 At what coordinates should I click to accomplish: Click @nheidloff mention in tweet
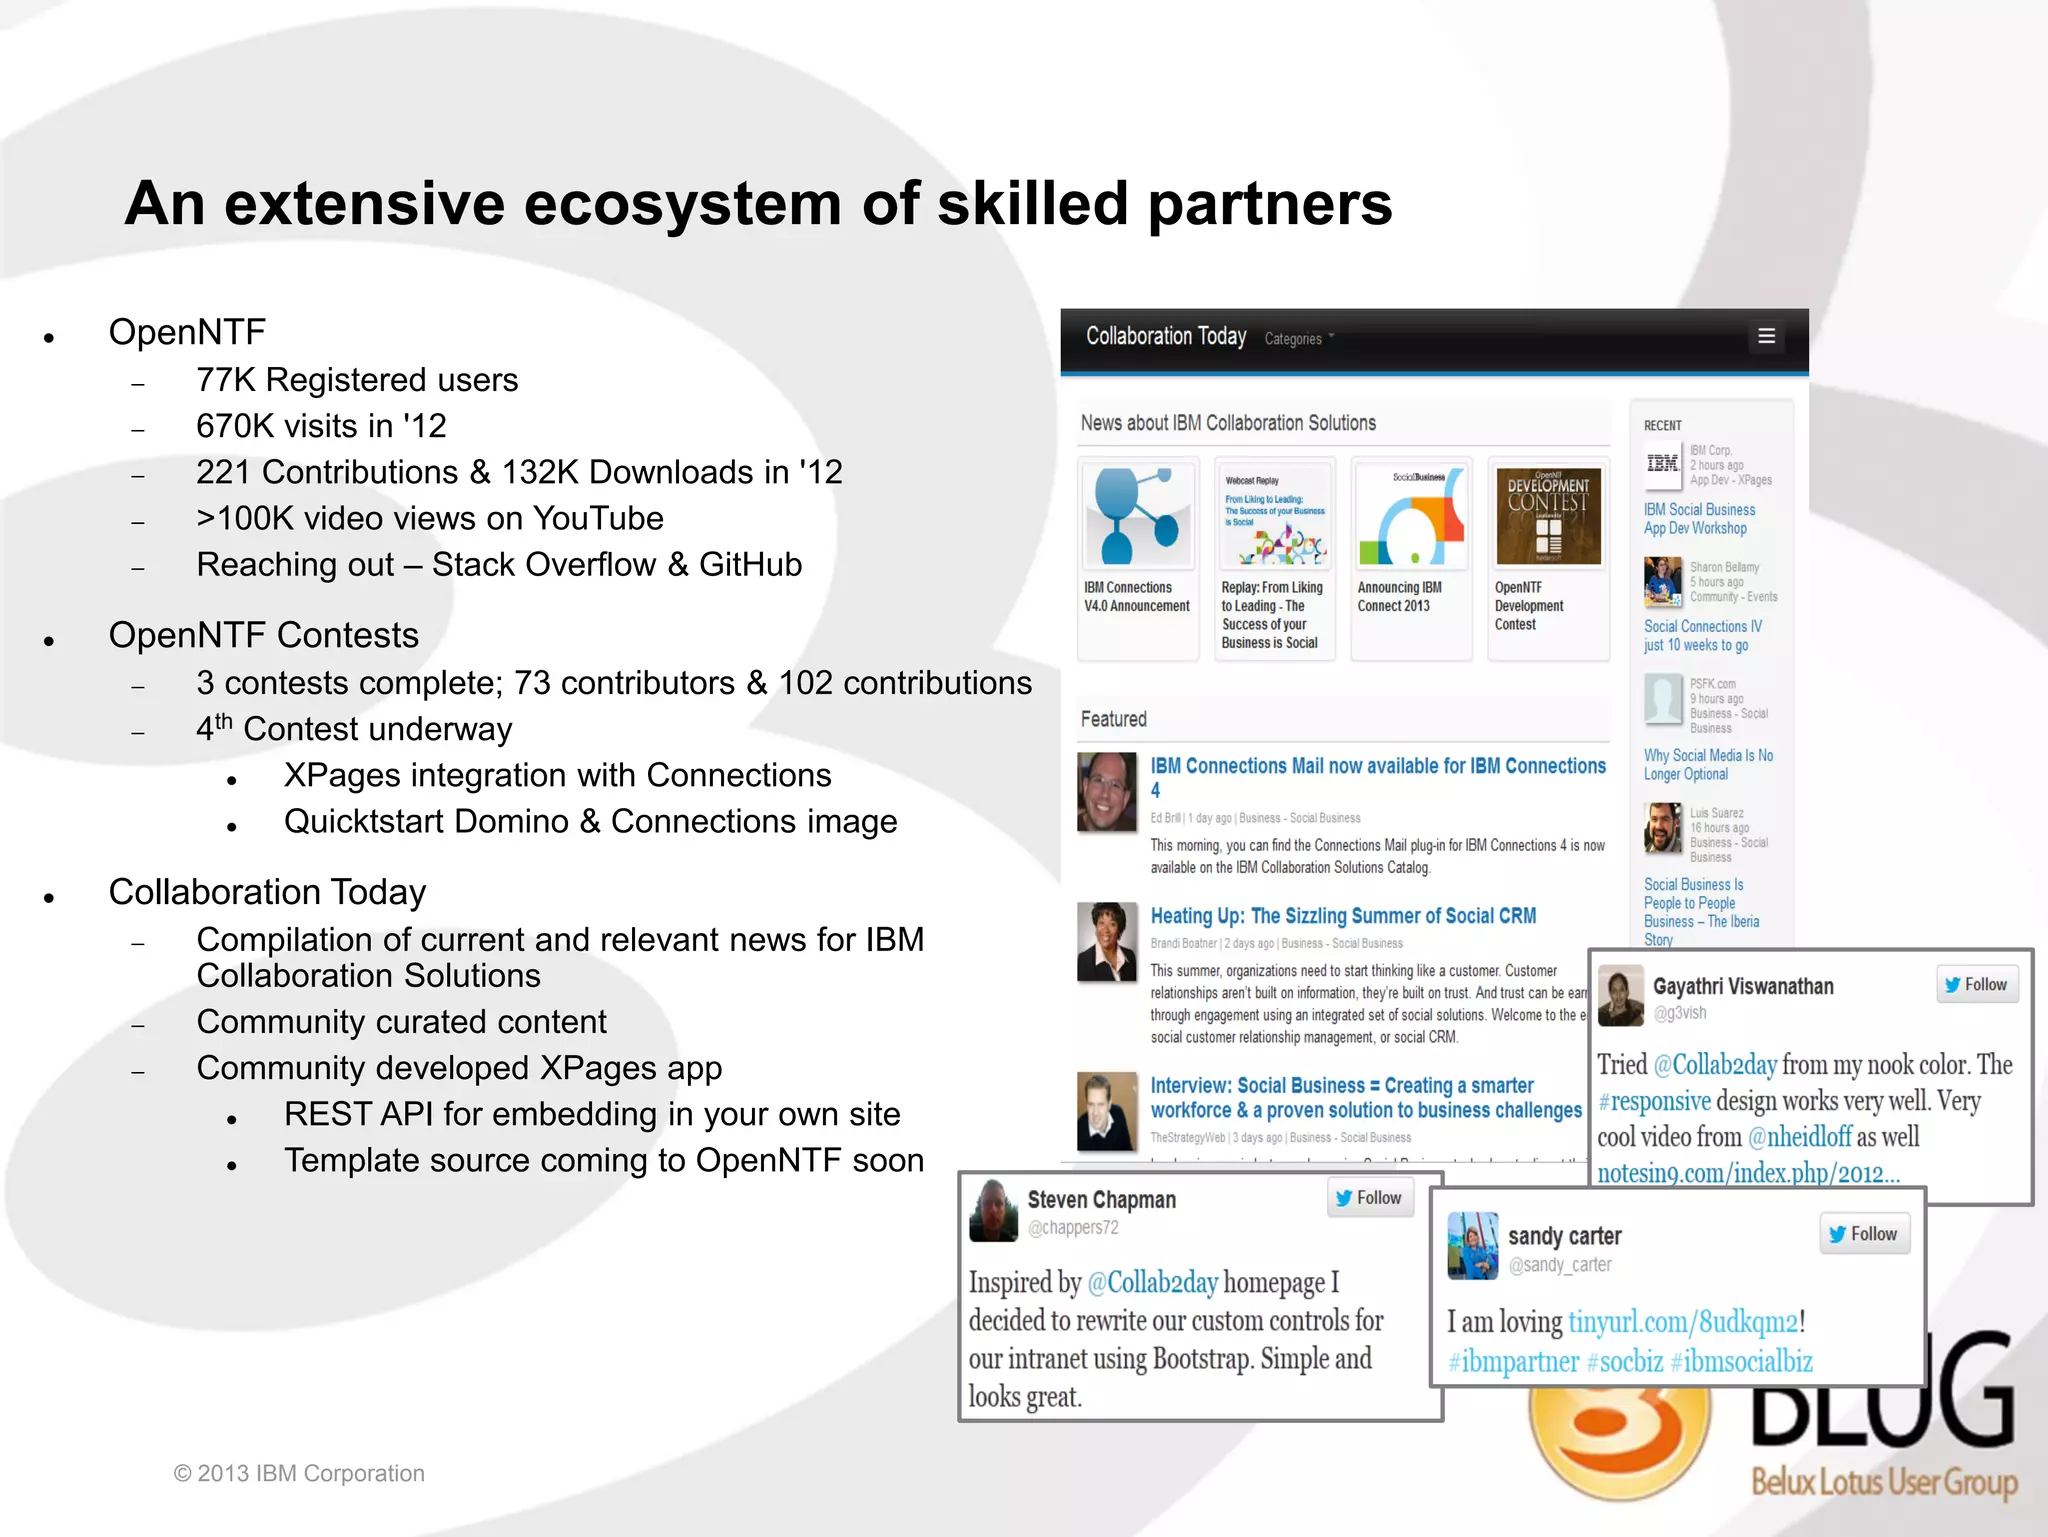(1800, 1137)
